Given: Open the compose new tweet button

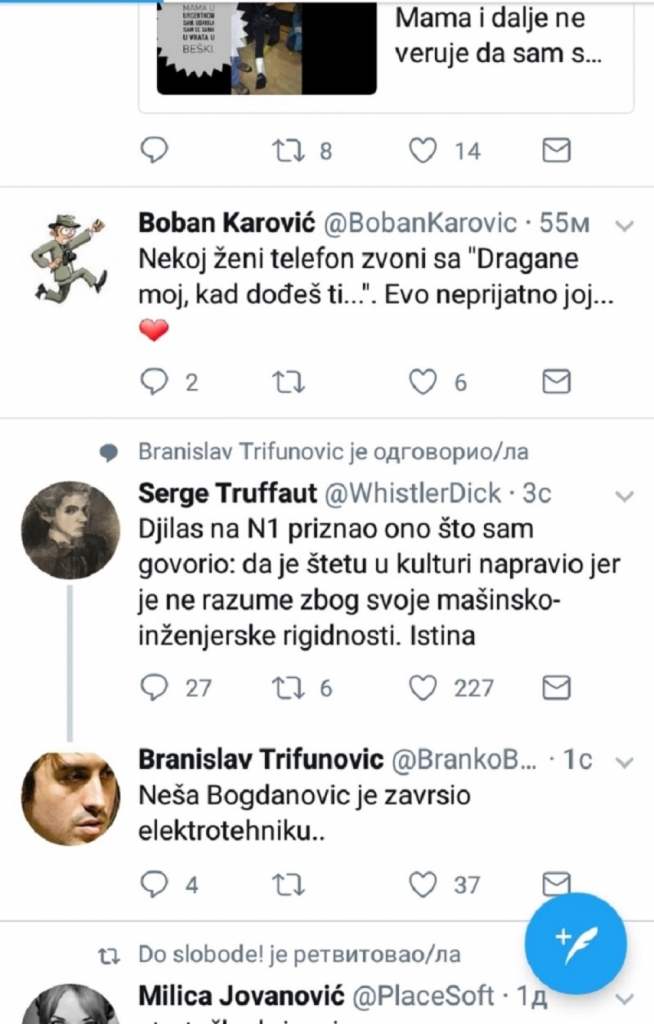Looking at the screenshot, I should coord(574,944).
